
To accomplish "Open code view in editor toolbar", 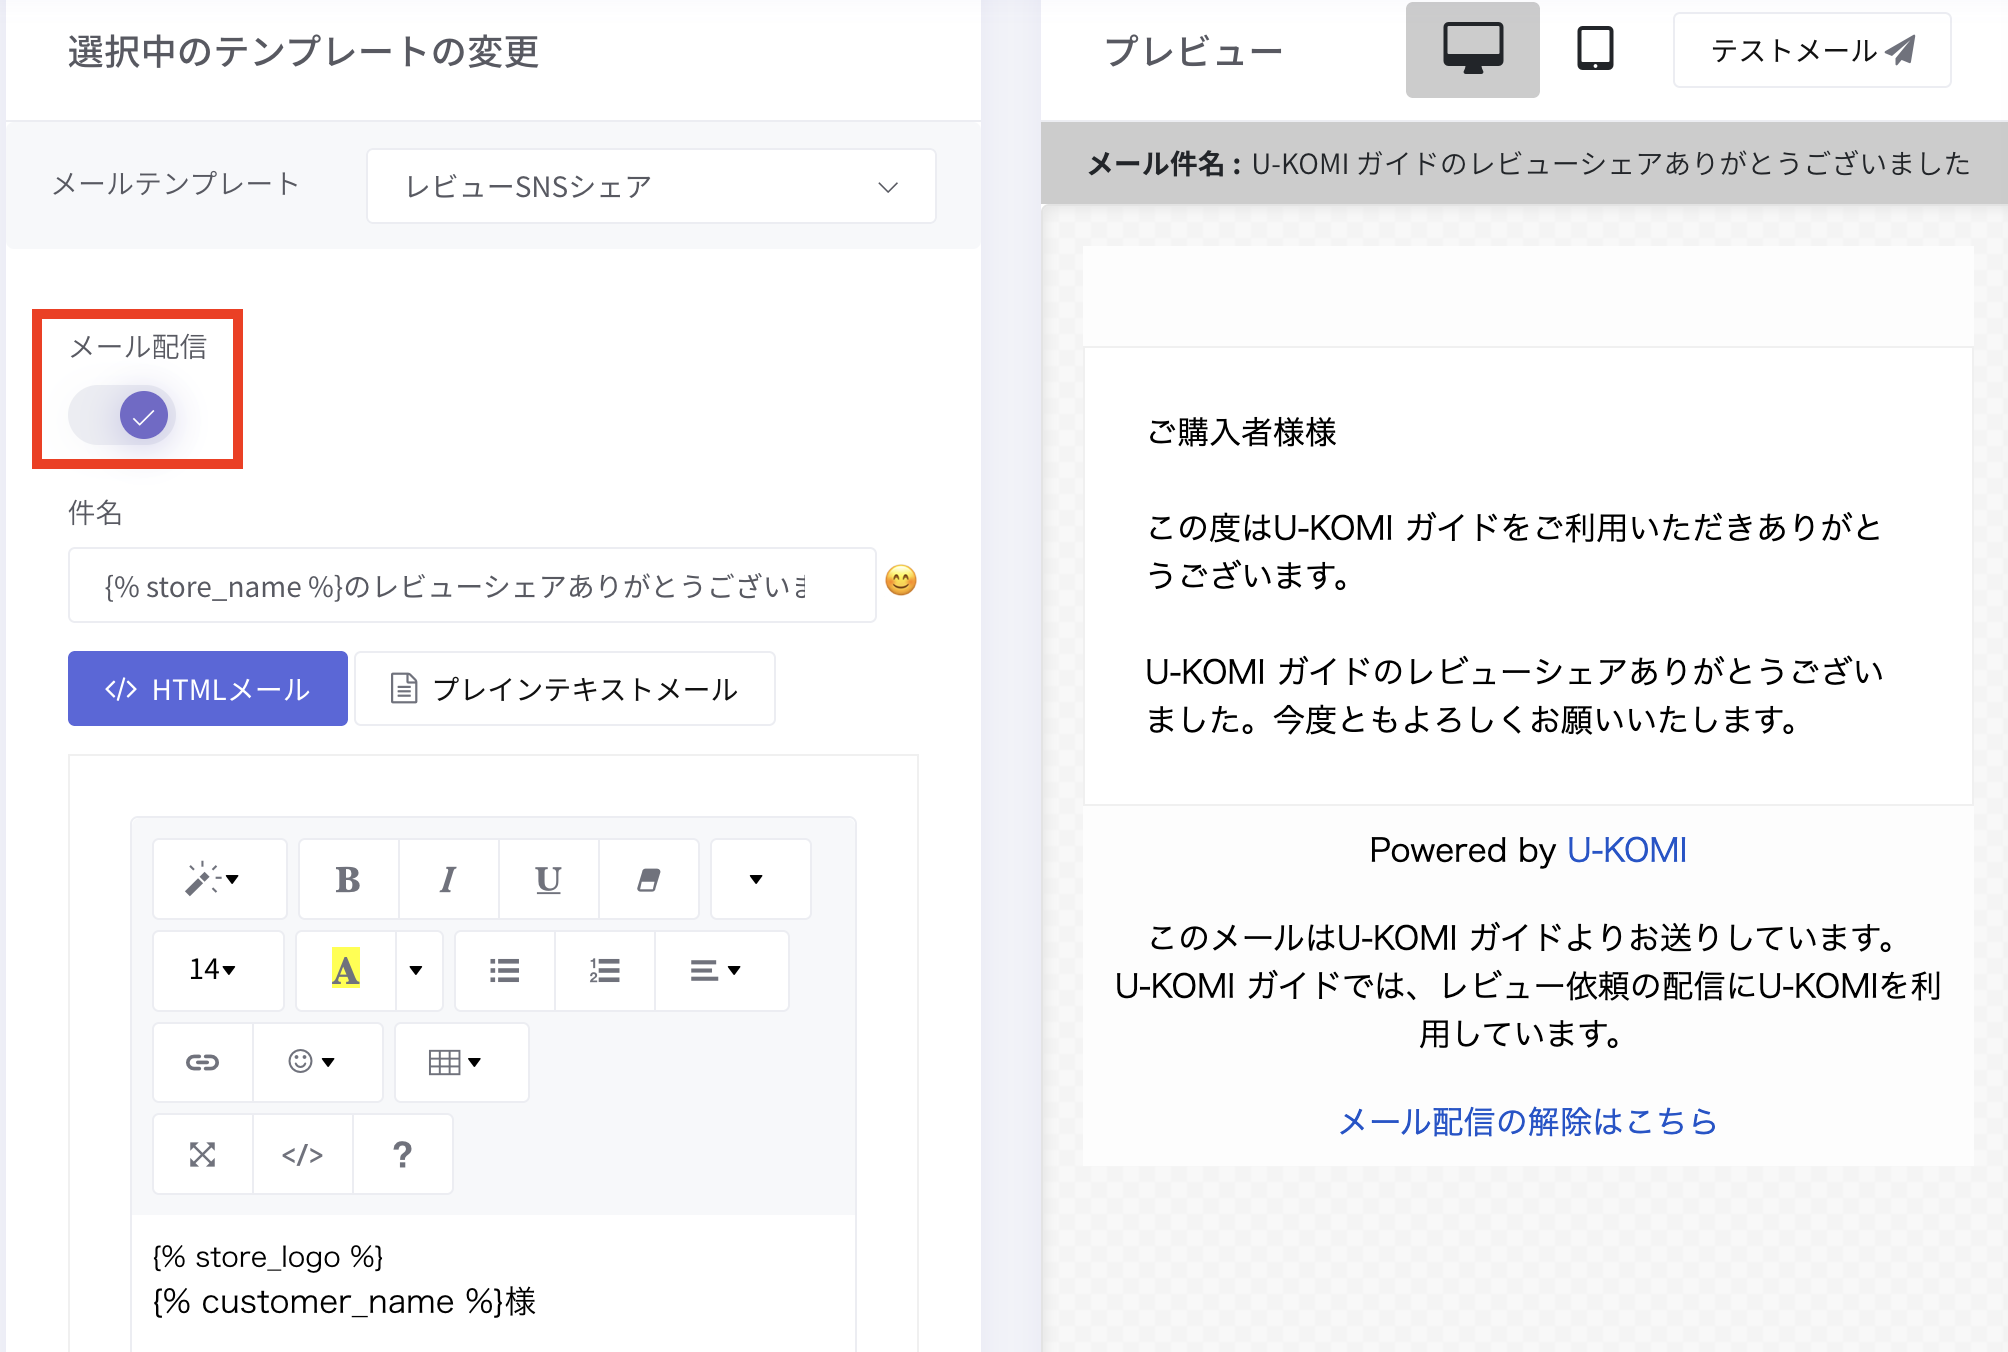I will tap(302, 1155).
